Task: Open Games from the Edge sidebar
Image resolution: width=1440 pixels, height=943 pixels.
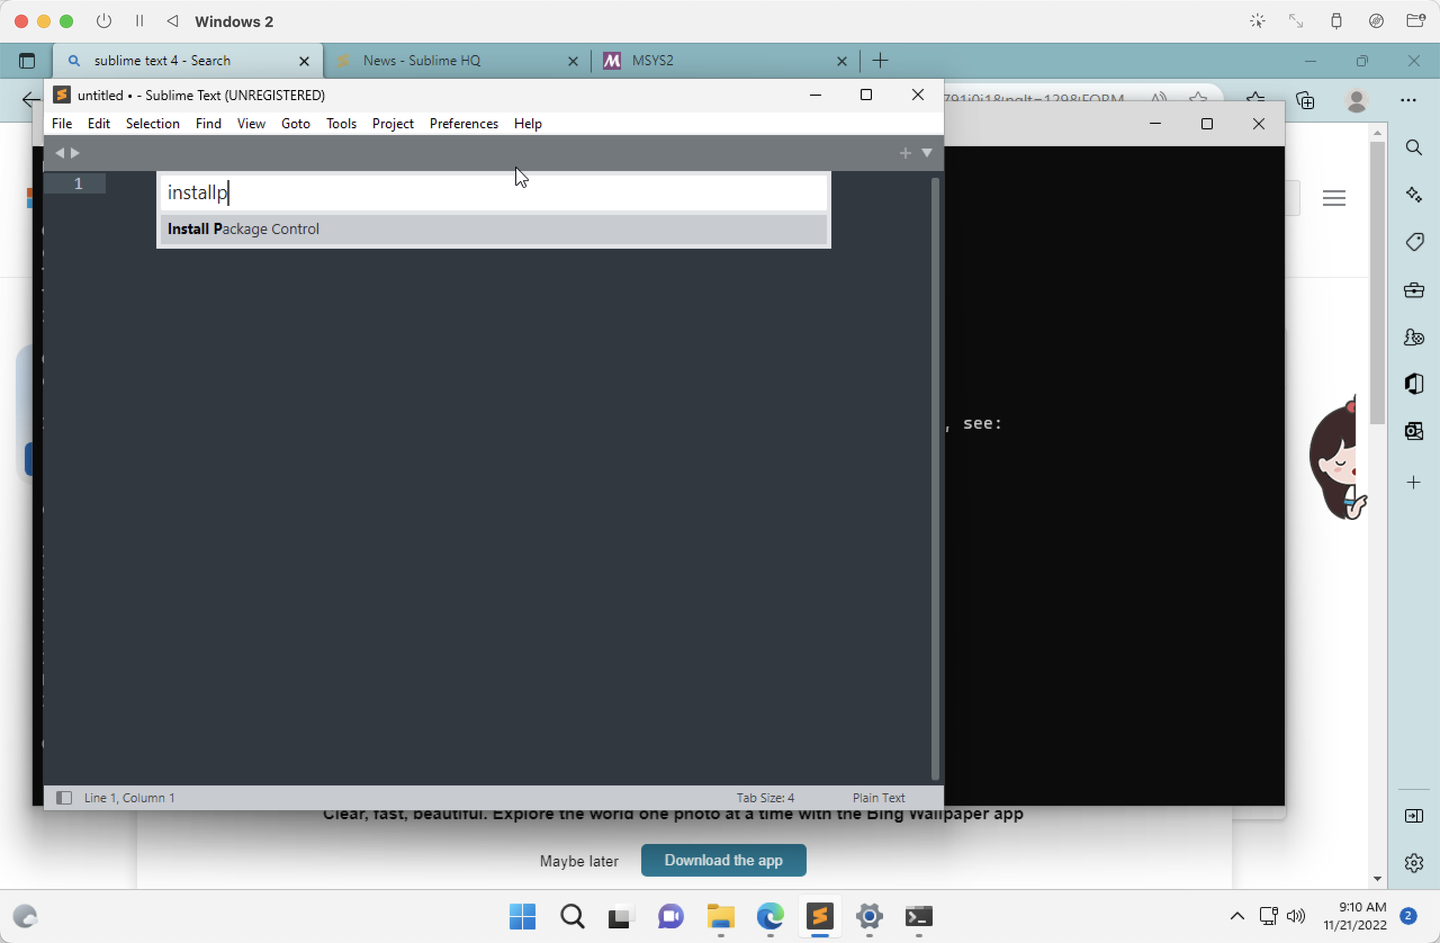Action: (1413, 337)
